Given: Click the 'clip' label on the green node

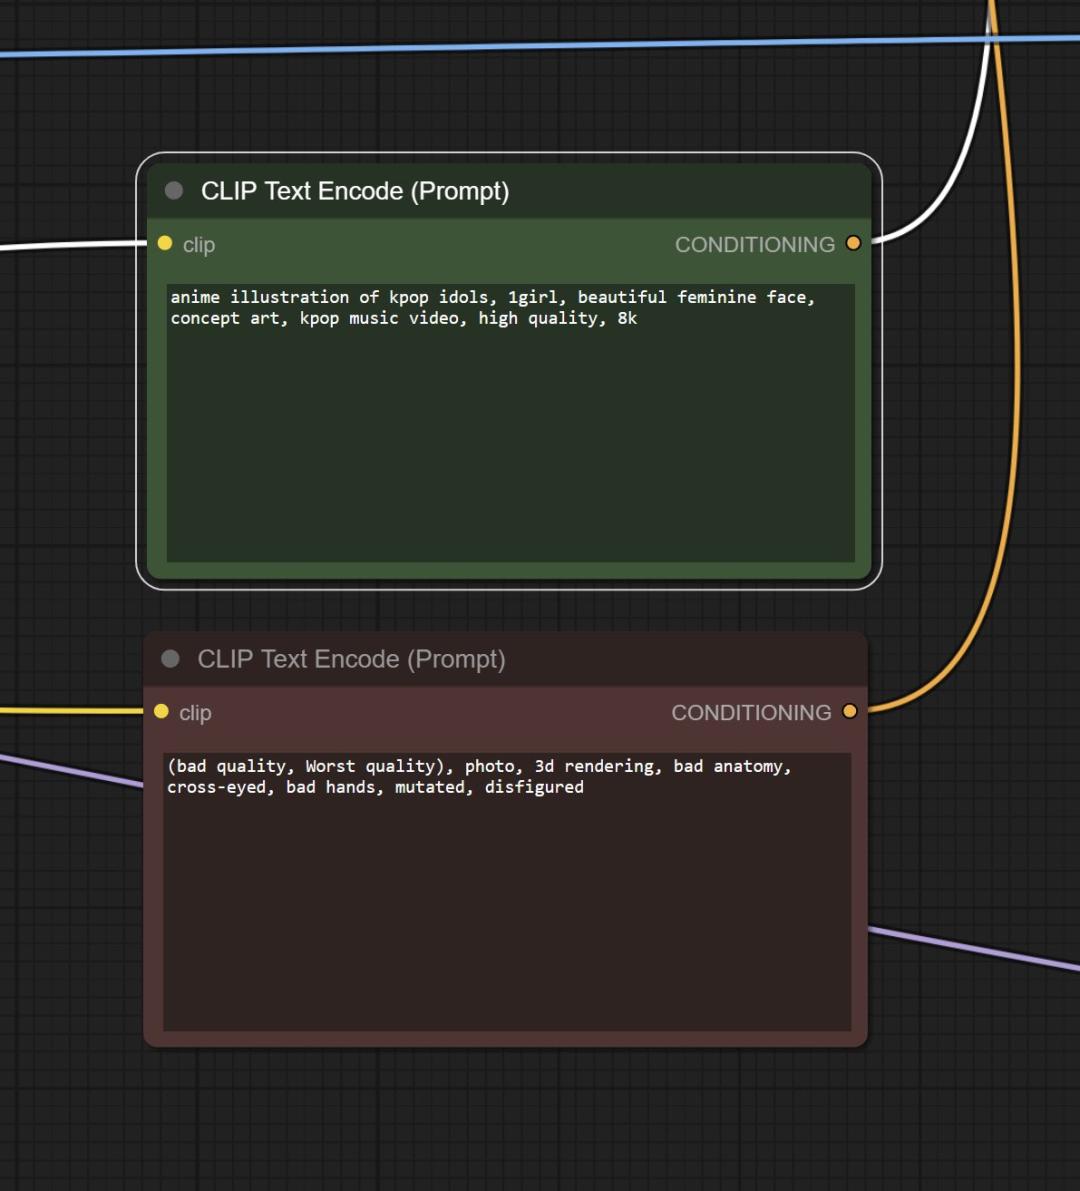Looking at the screenshot, I should click(x=199, y=245).
